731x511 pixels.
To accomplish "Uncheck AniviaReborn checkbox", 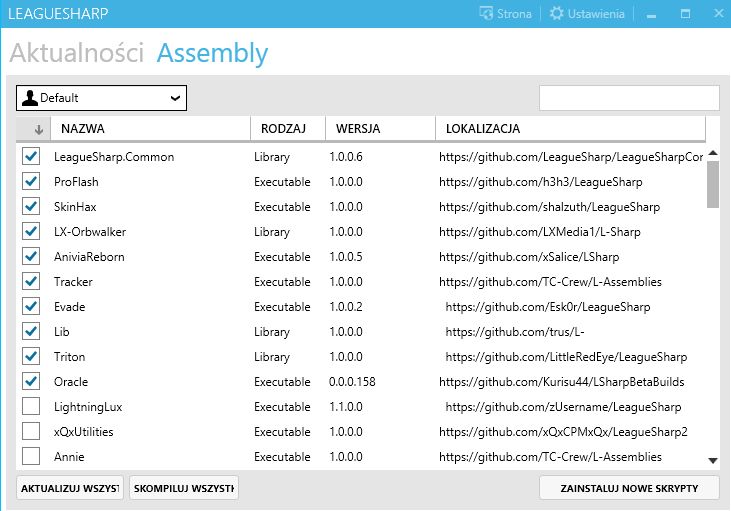I will point(31,256).
